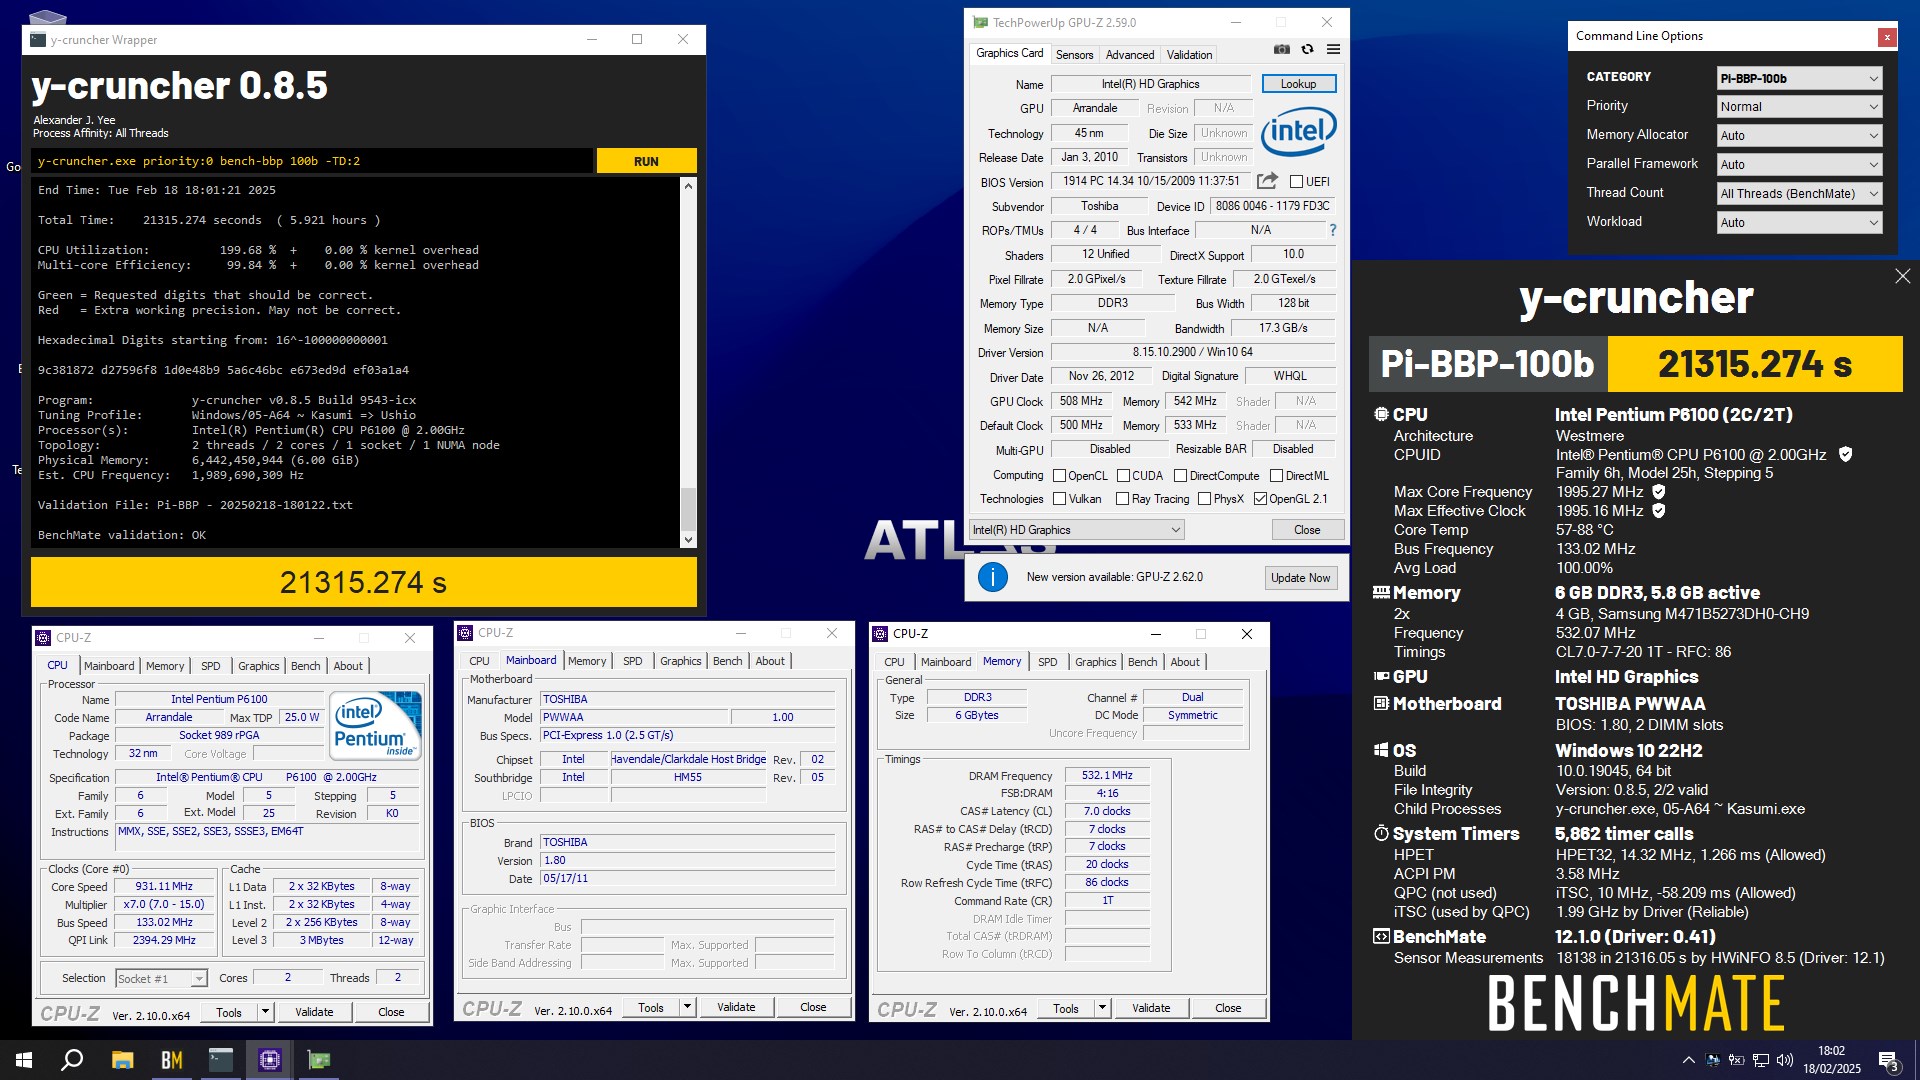
Task: Open the CATEGORY dropdown showing Pi-BBP-100b
Action: [x=1799, y=78]
